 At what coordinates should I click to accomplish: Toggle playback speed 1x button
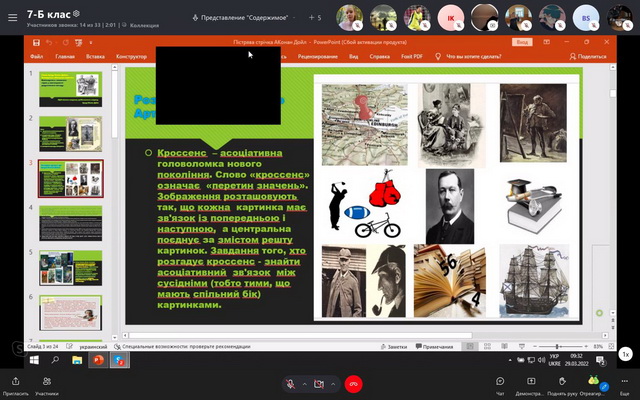(x=625, y=354)
